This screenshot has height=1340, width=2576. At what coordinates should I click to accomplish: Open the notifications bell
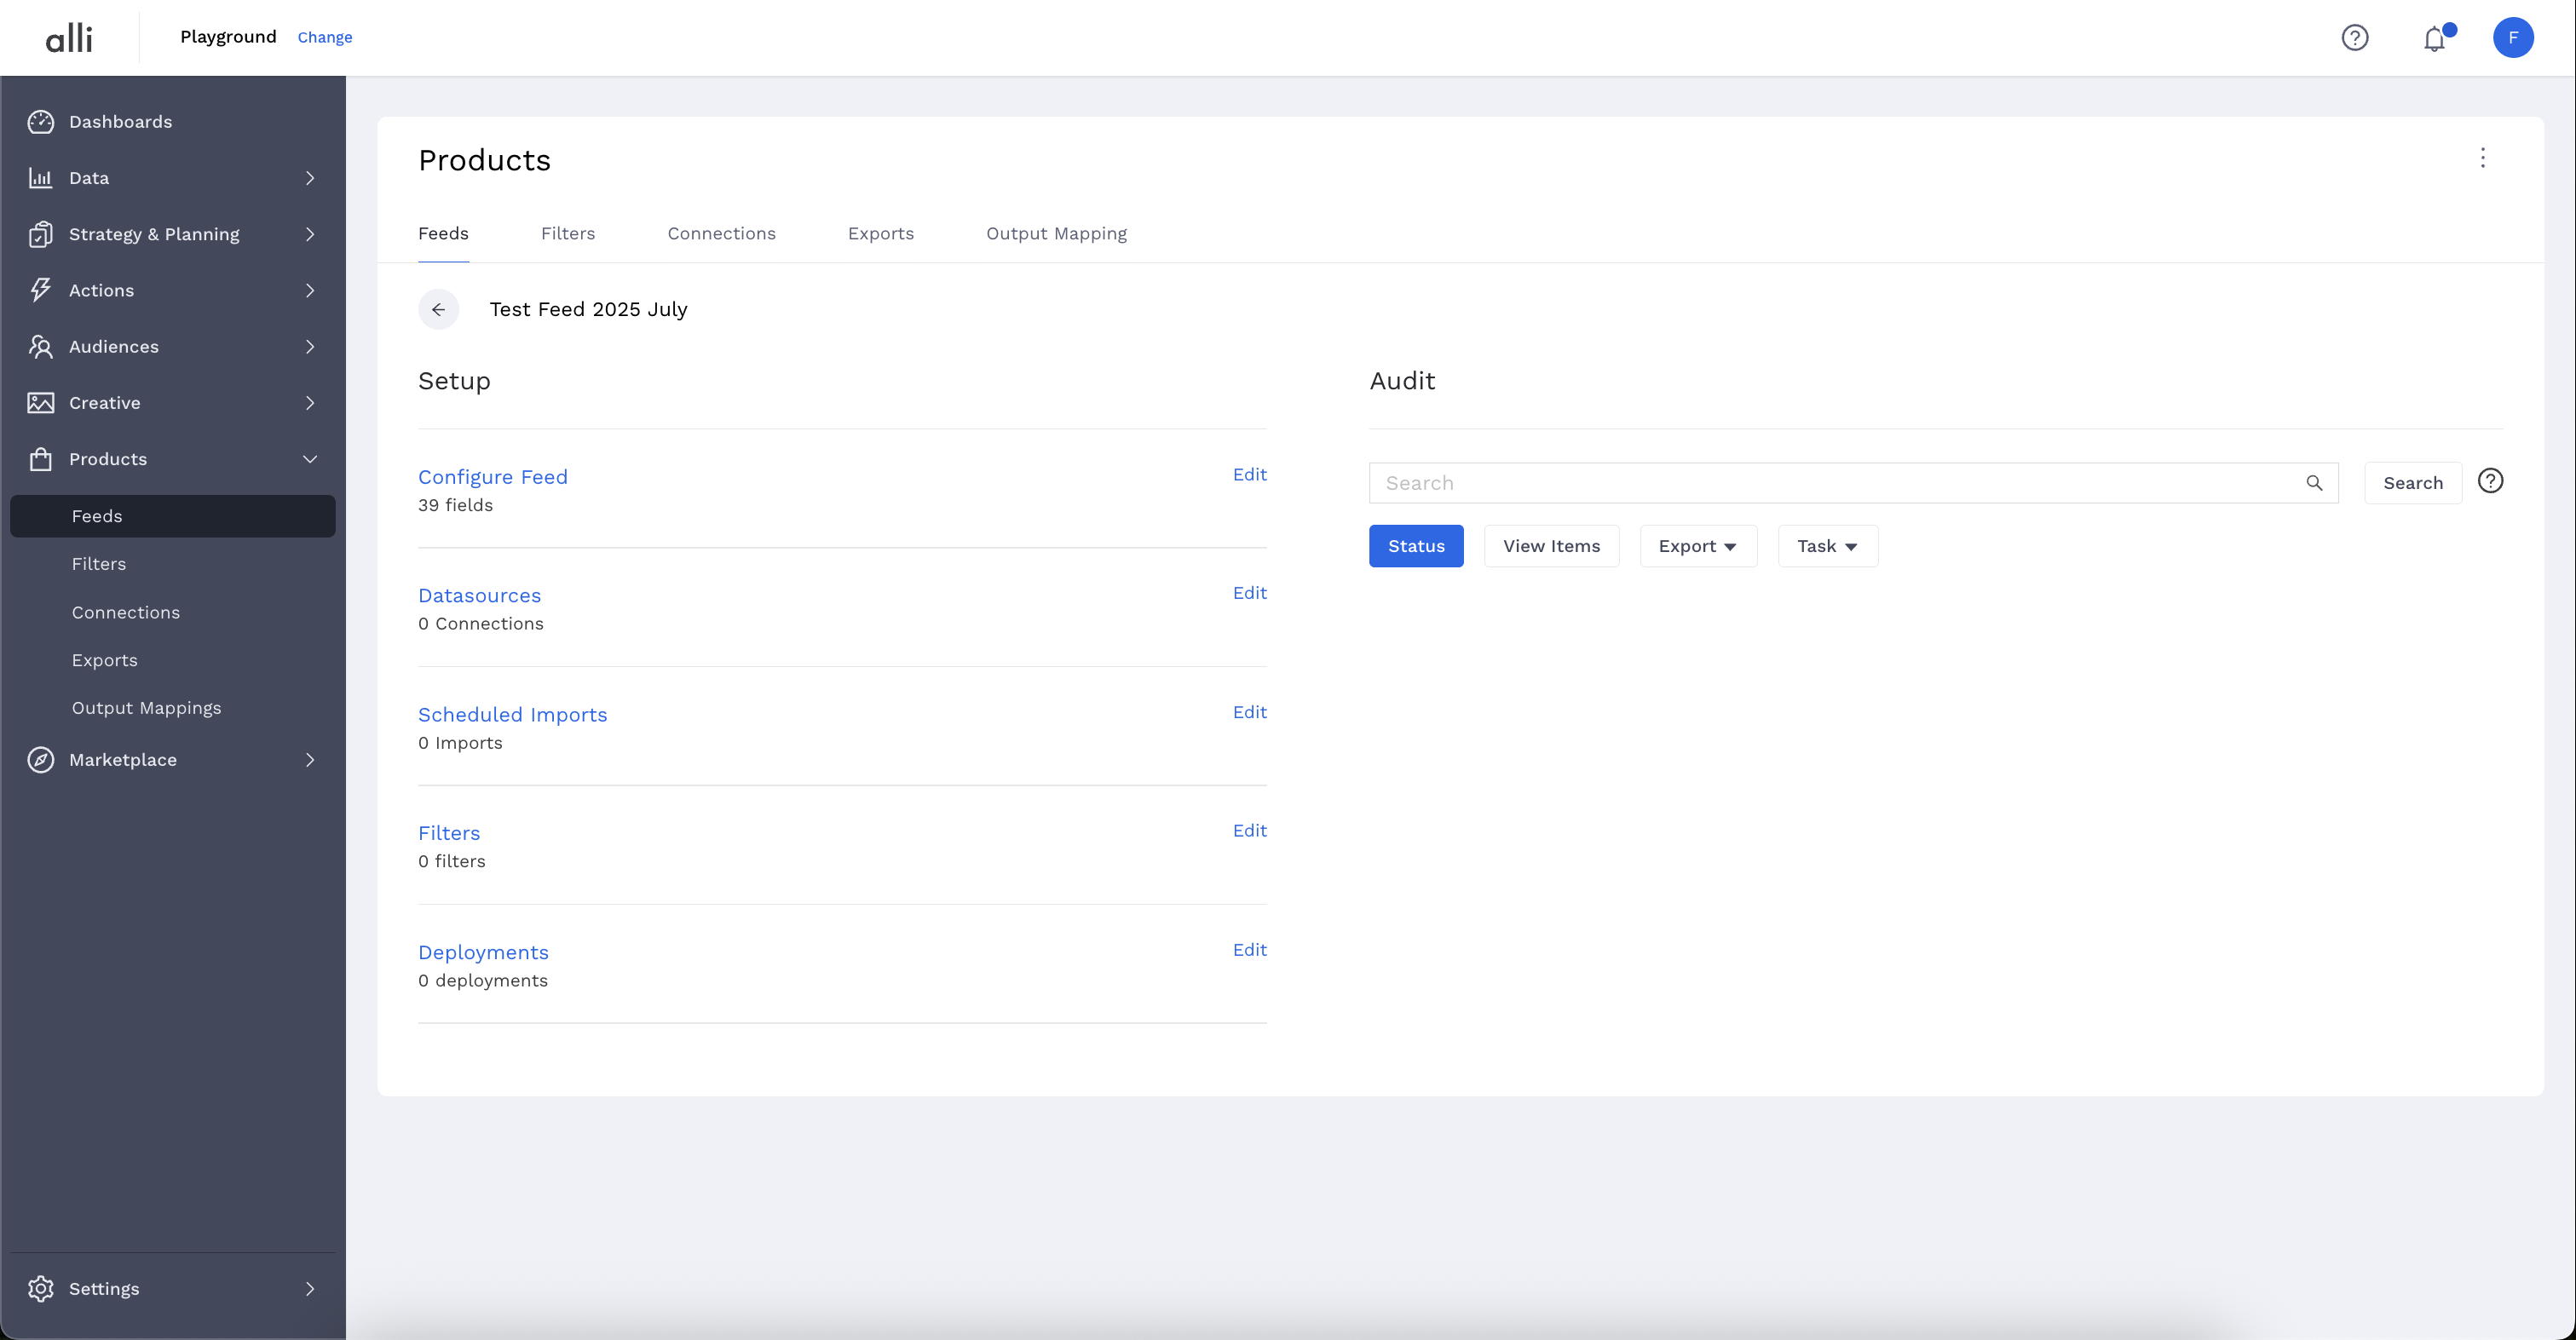pyautogui.click(x=2434, y=39)
